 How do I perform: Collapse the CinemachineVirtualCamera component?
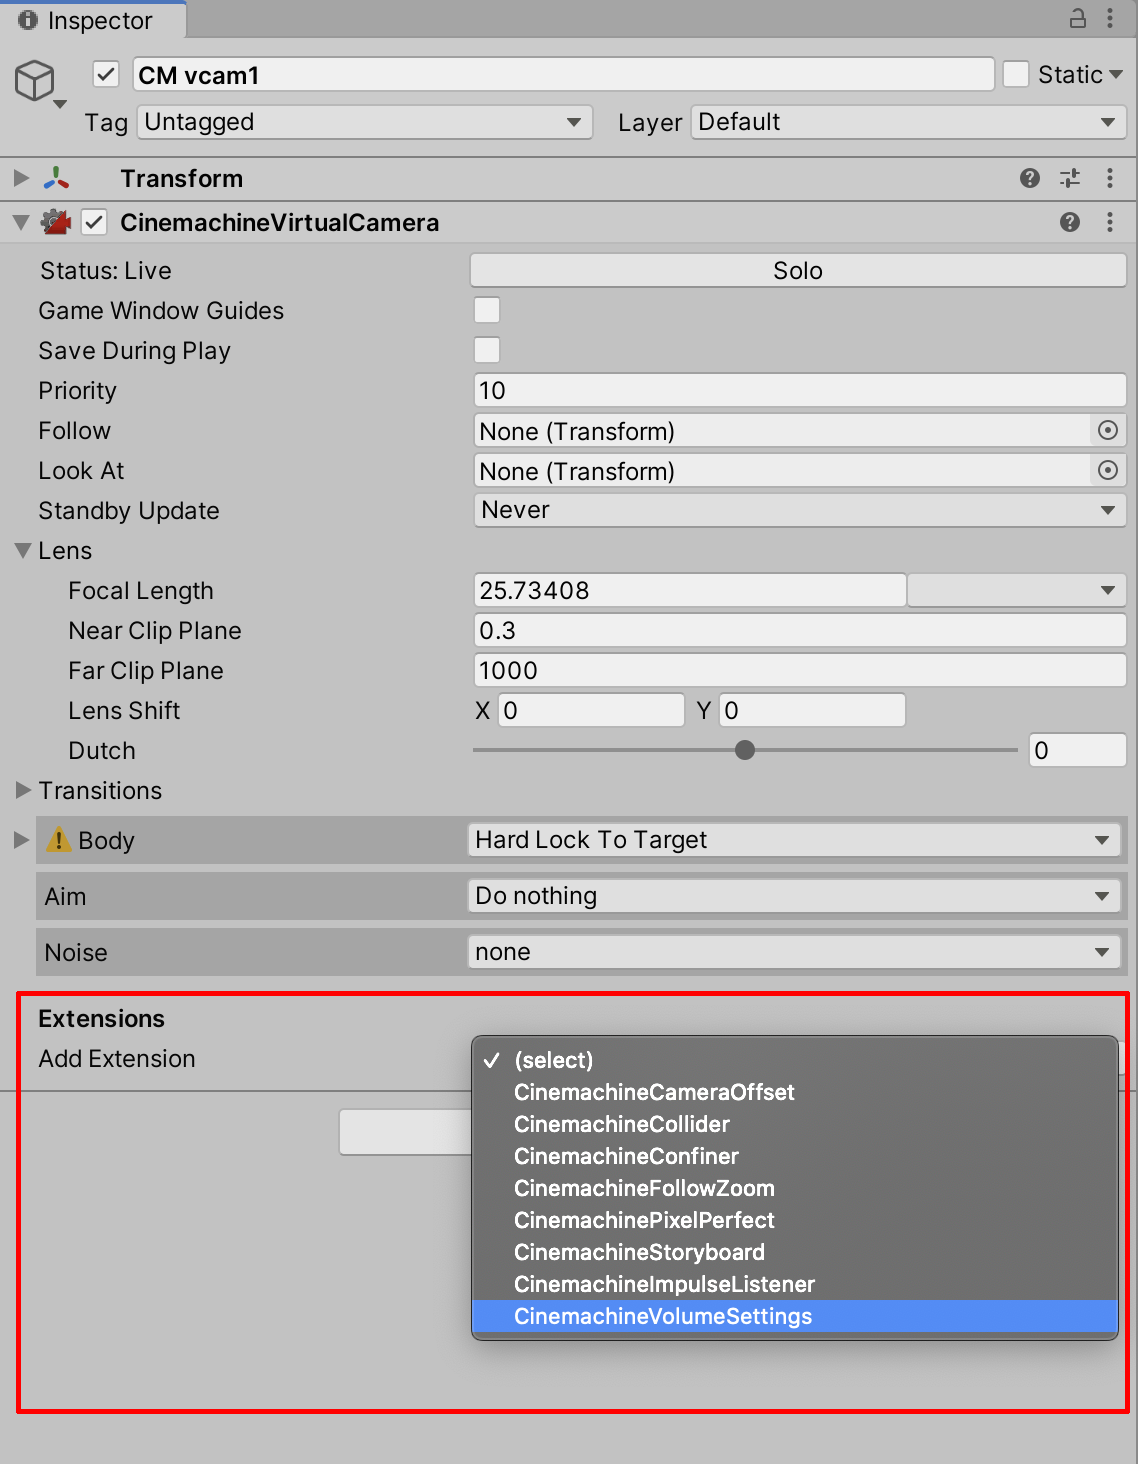[x=21, y=222]
